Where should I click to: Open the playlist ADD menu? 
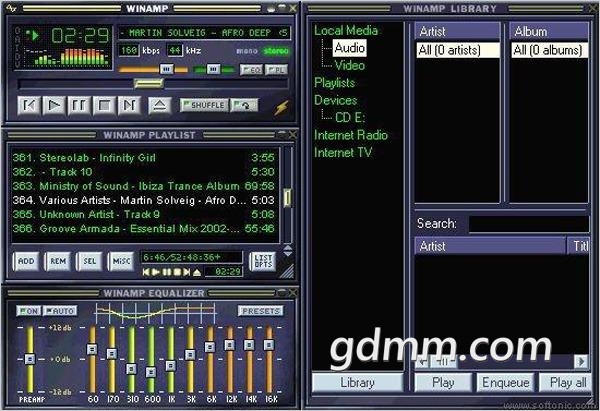tap(26, 261)
